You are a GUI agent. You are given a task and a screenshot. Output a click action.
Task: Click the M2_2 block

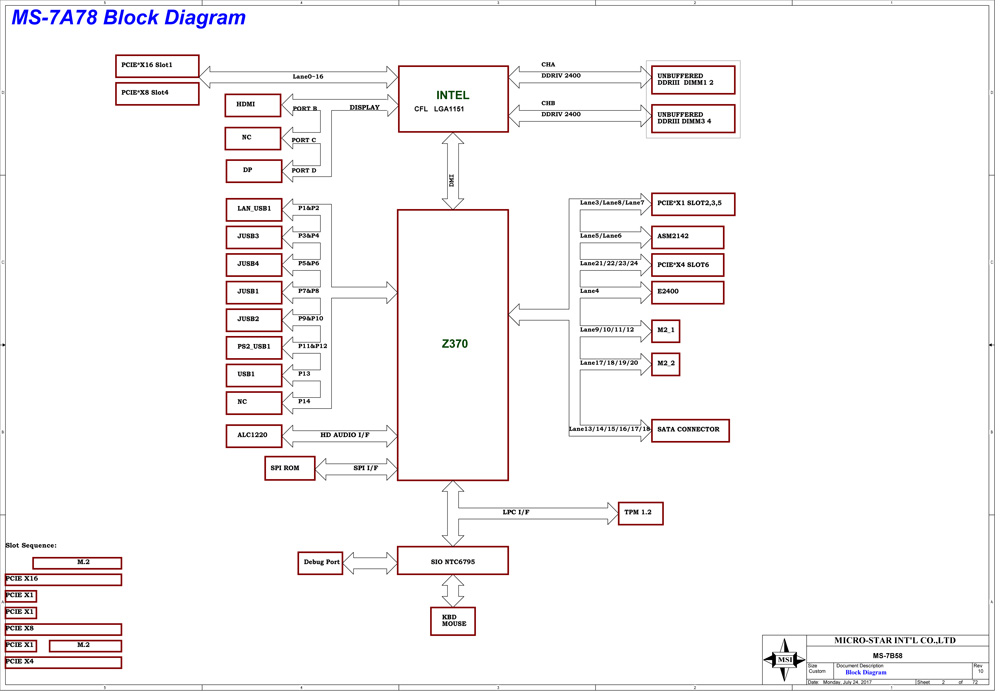(665, 364)
